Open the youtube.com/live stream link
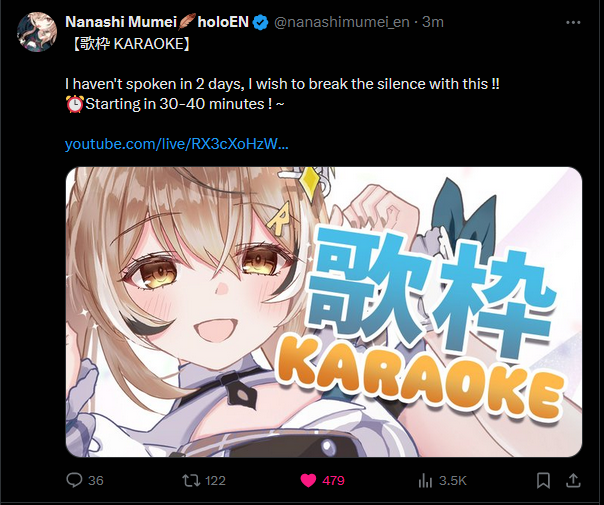The height and width of the screenshot is (505, 604). pos(176,144)
